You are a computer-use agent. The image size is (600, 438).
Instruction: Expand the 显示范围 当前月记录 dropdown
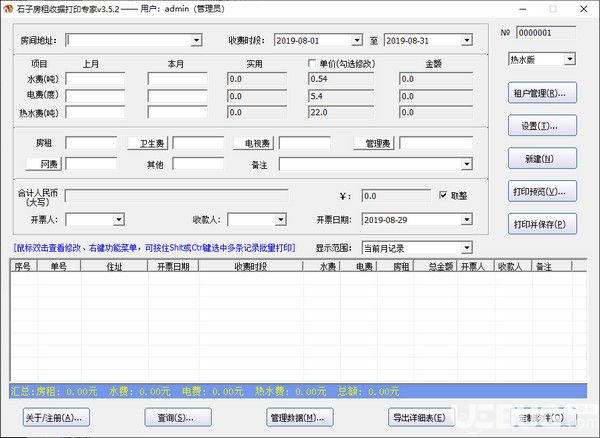tap(466, 248)
